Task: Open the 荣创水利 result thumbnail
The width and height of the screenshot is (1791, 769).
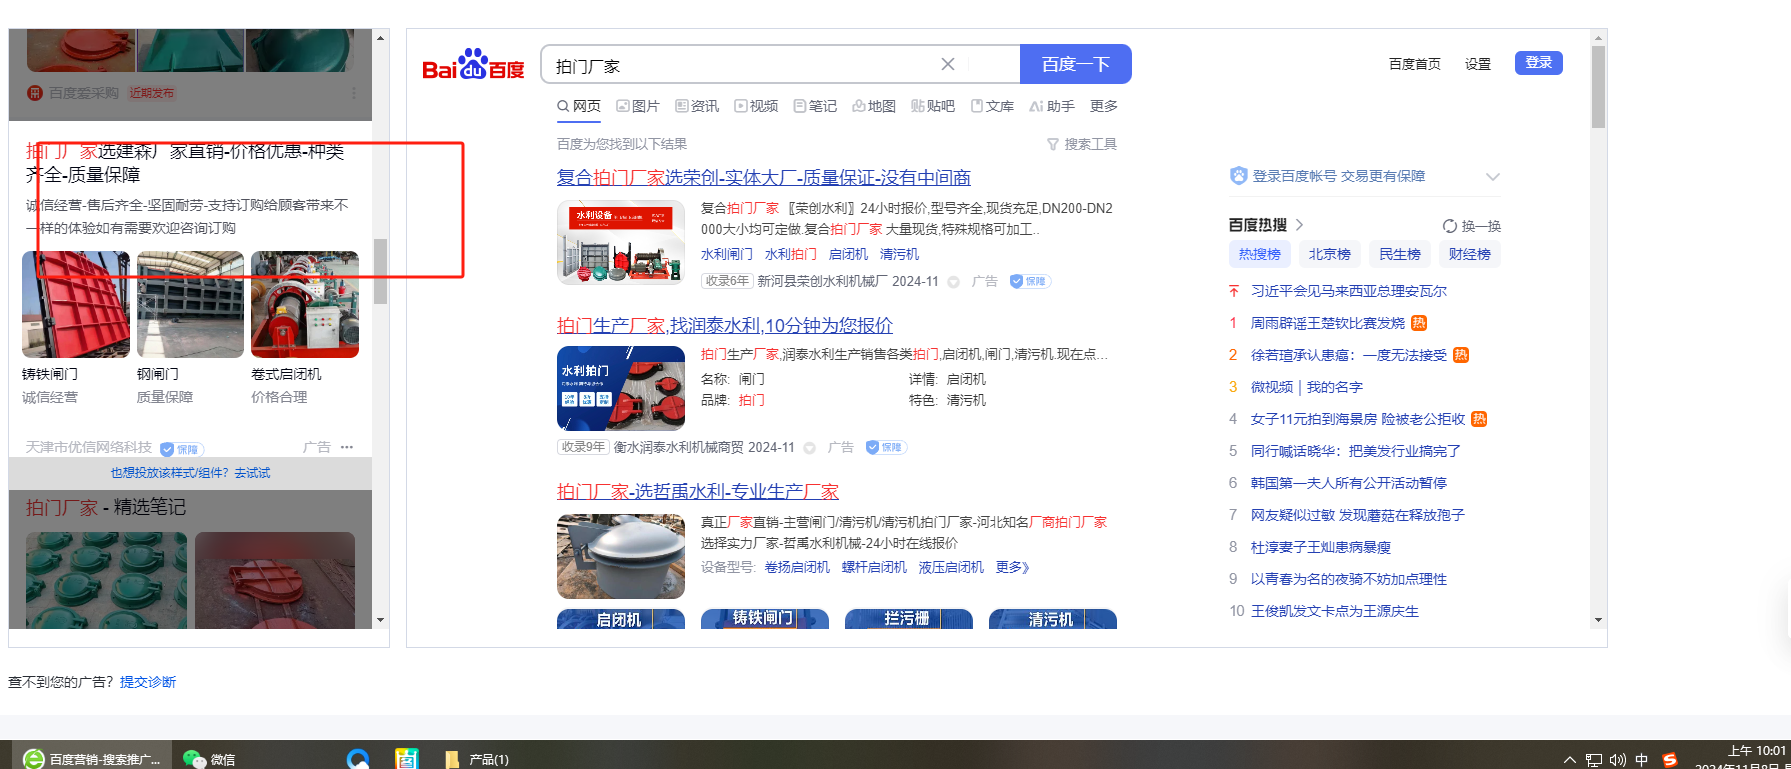Action: (x=621, y=243)
